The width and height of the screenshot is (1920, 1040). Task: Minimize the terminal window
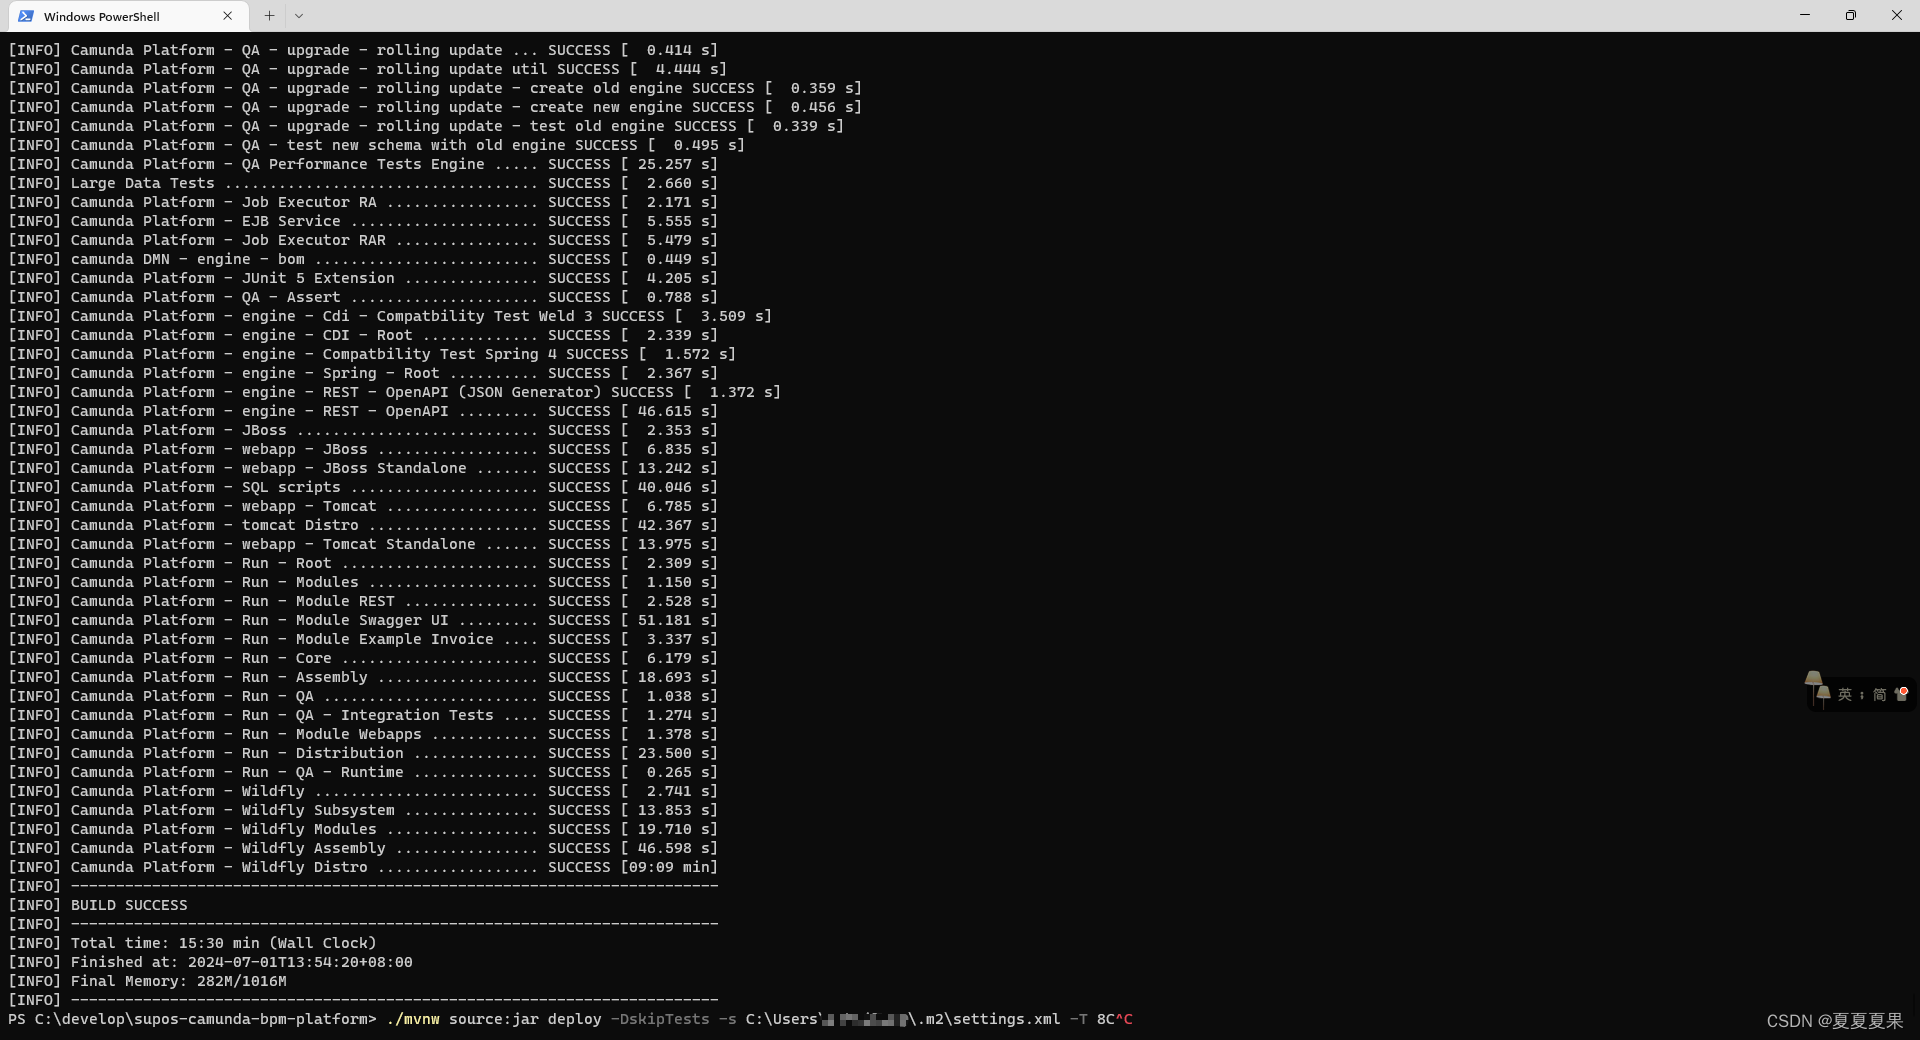point(1805,15)
